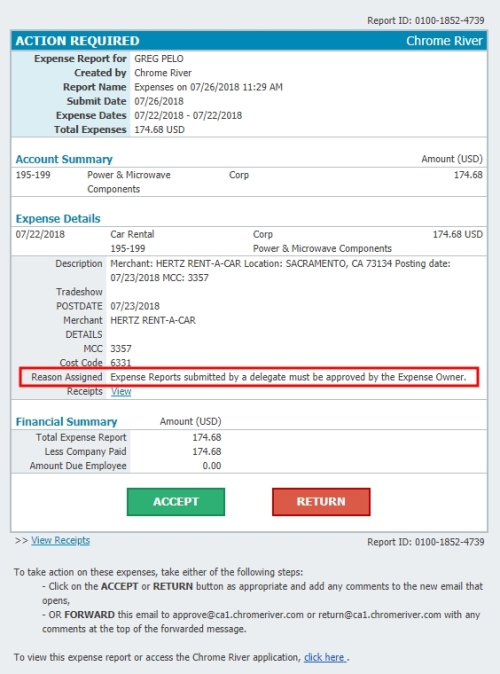Click the highlighted Reason Assigned explanation text
This screenshot has width=500, height=674.
[288, 377]
